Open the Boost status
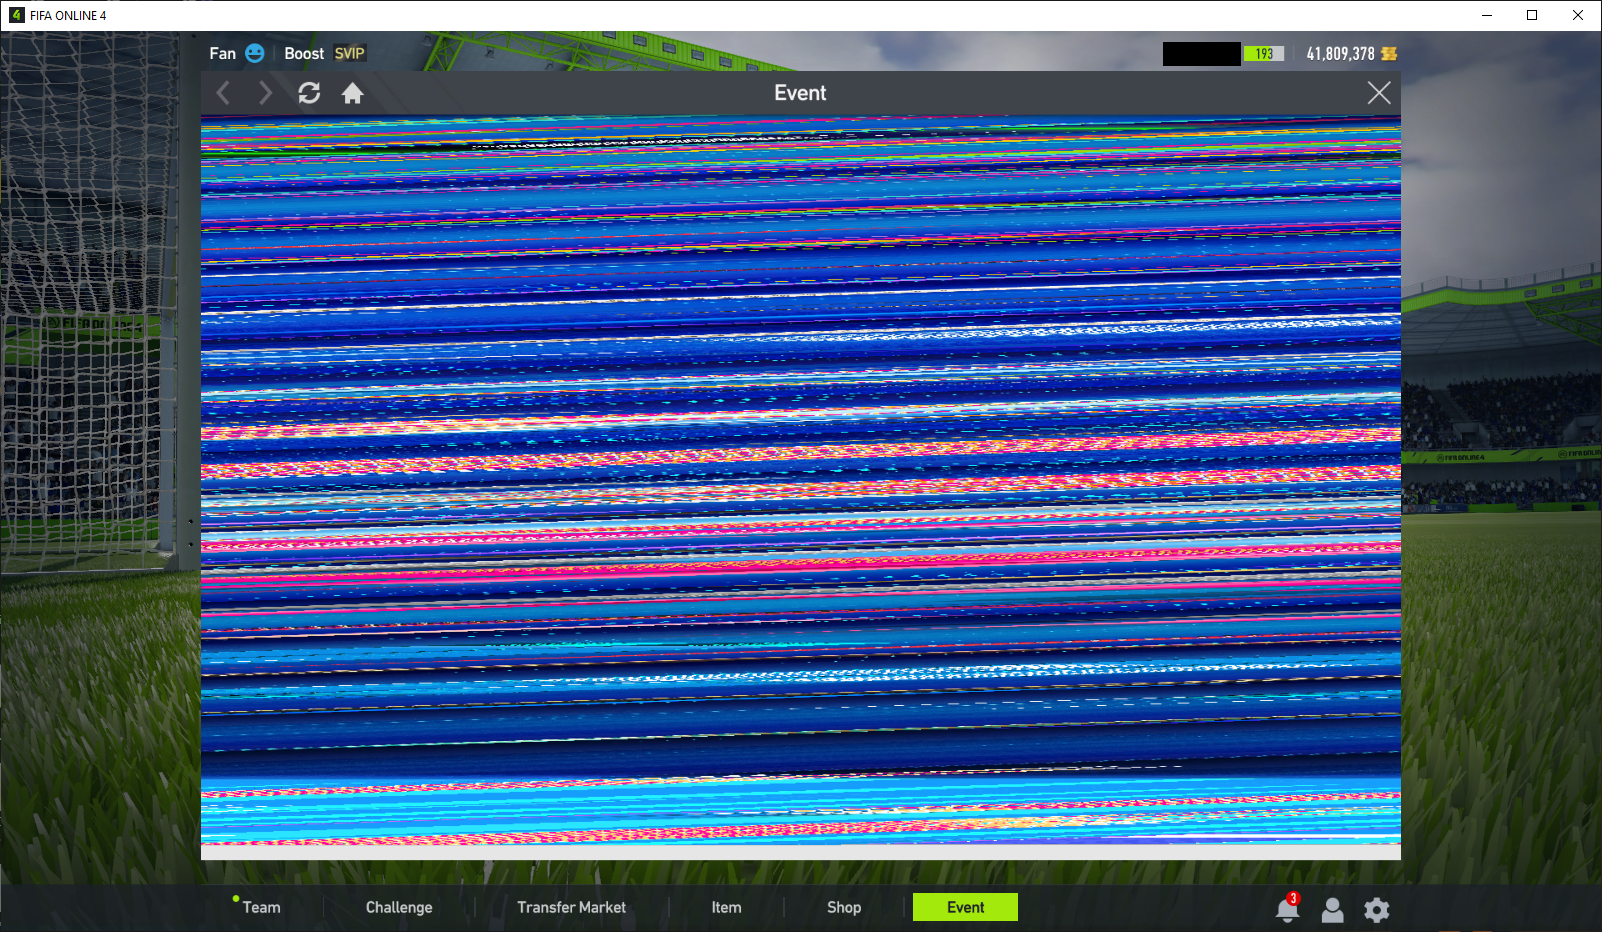Screen dimensions: 1602x932 304,54
